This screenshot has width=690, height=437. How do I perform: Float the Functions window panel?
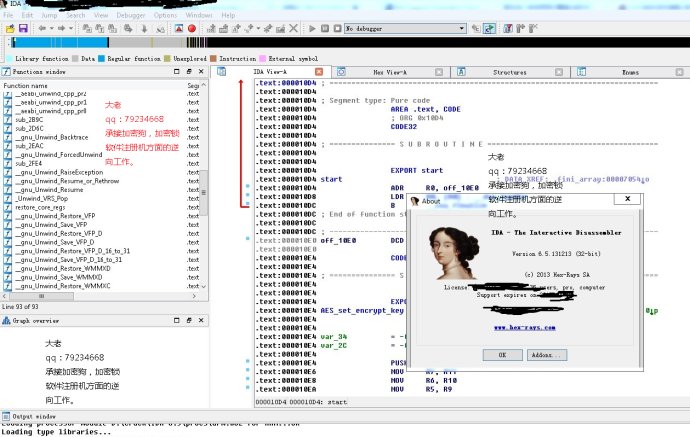(x=189, y=71)
